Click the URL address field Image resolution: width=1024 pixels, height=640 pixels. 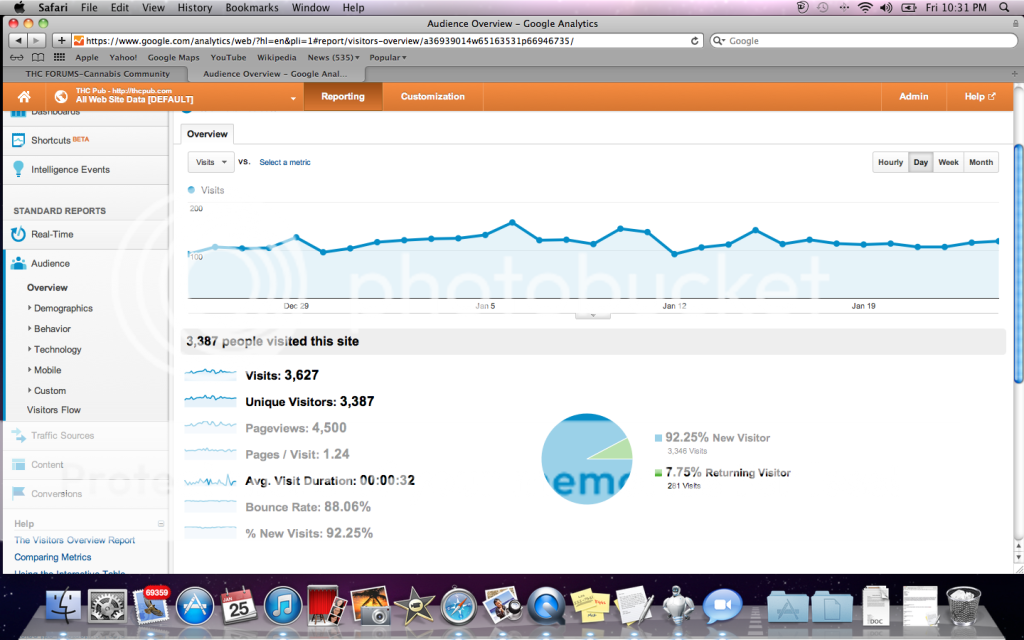388,40
